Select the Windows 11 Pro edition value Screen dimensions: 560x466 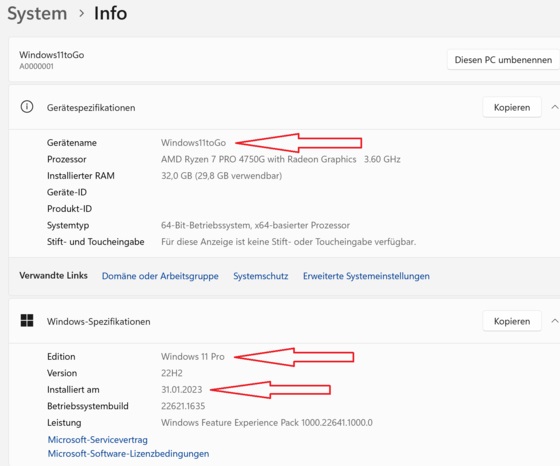point(192,357)
